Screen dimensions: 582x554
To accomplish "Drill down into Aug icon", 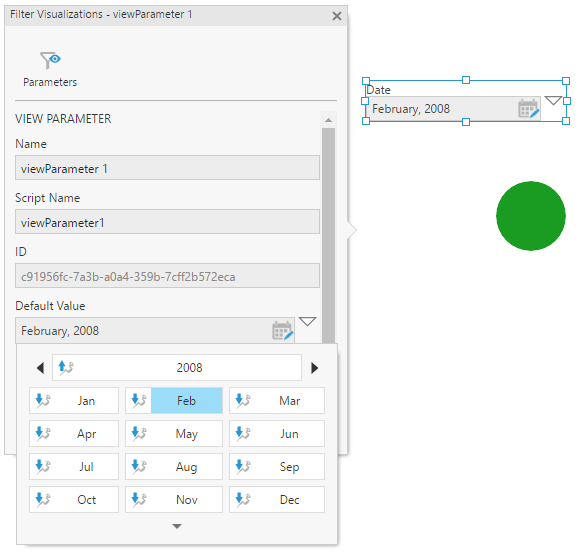I will pos(139,466).
